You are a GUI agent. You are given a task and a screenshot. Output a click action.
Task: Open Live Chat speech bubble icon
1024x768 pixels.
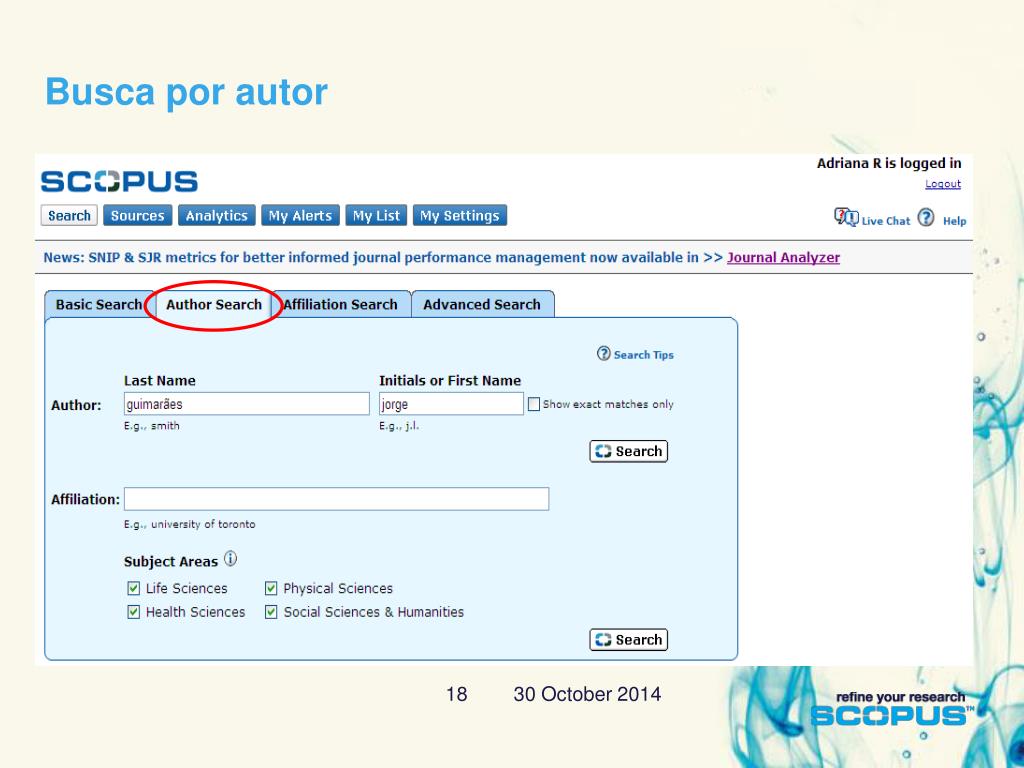[x=846, y=217]
